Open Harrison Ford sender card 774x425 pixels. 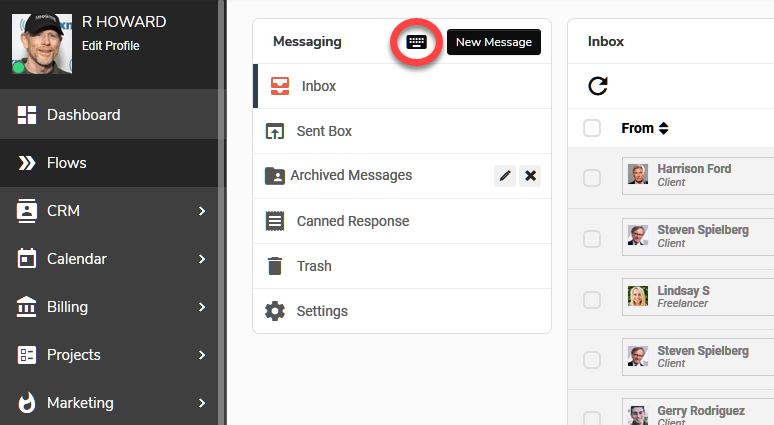tap(698, 176)
